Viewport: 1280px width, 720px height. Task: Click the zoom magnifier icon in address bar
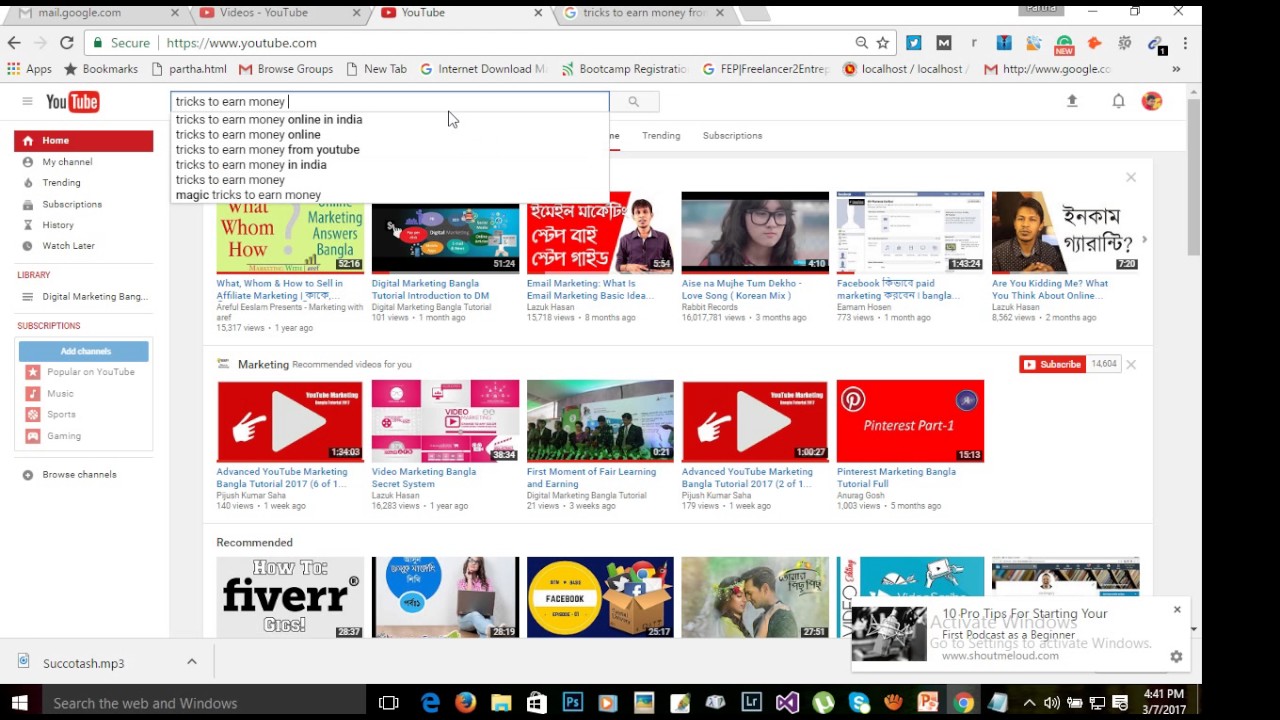pyautogui.click(x=861, y=43)
